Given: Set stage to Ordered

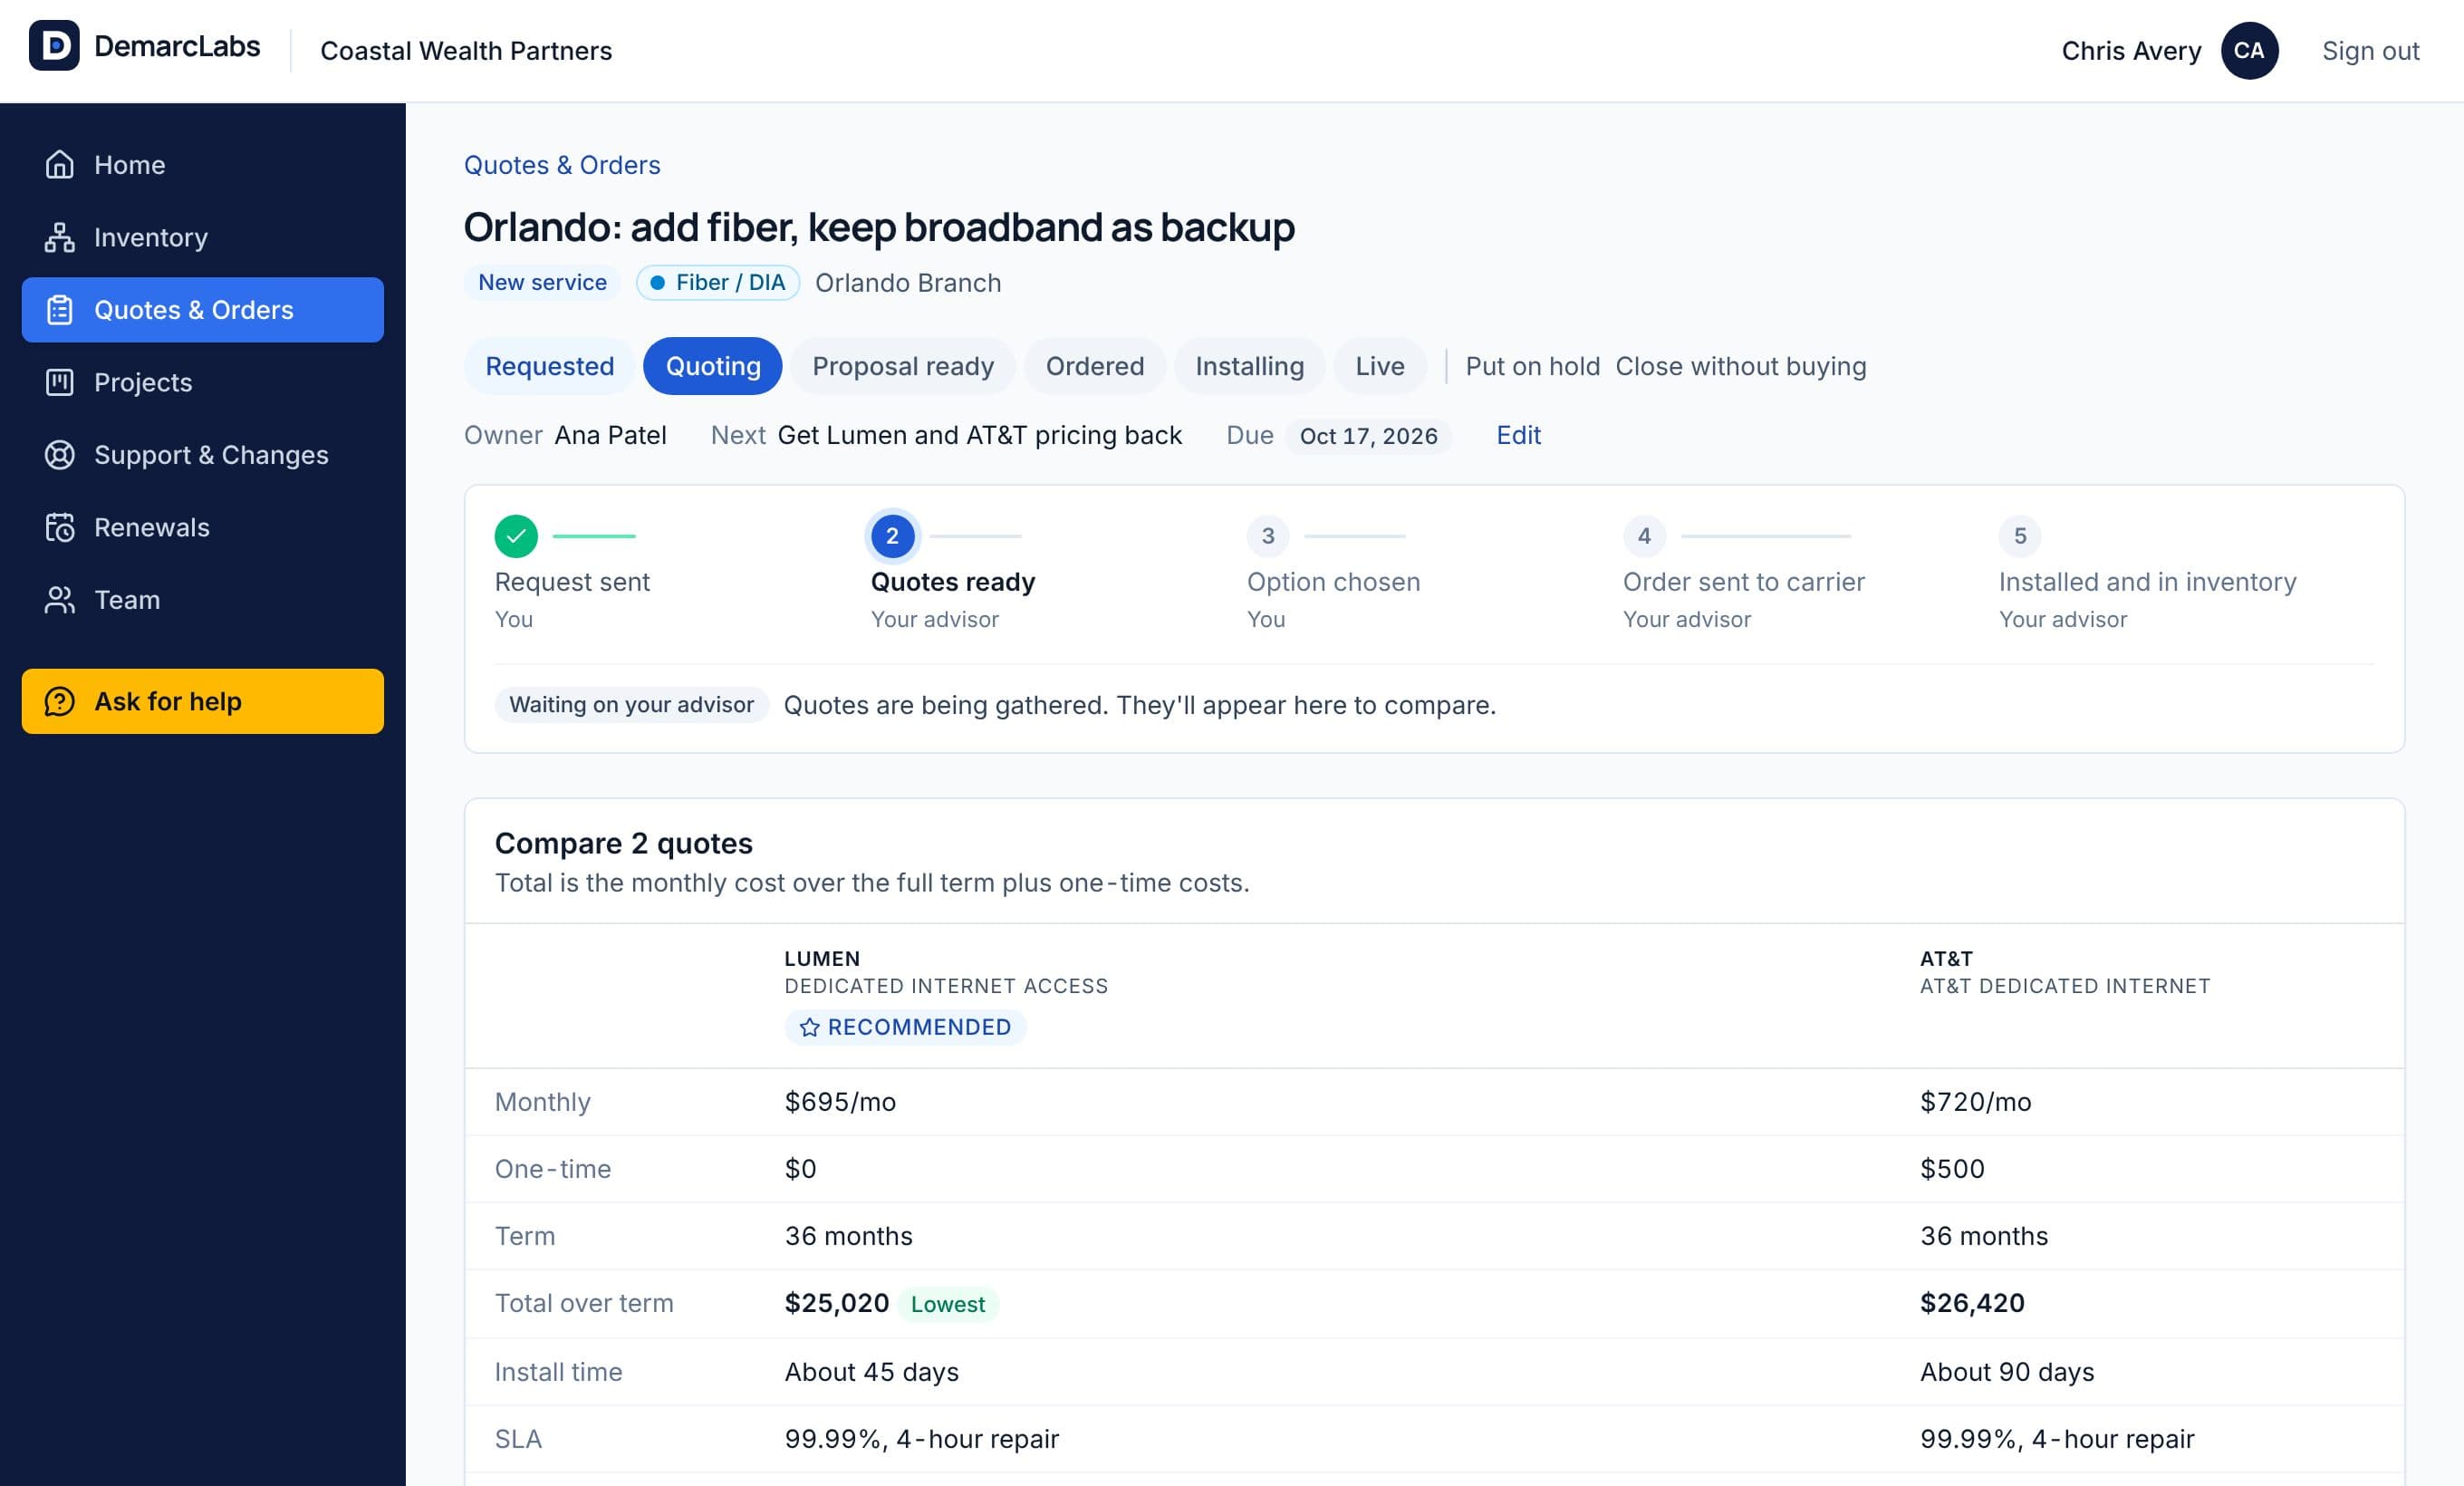Looking at the screenshot, I should [1095, 366].
